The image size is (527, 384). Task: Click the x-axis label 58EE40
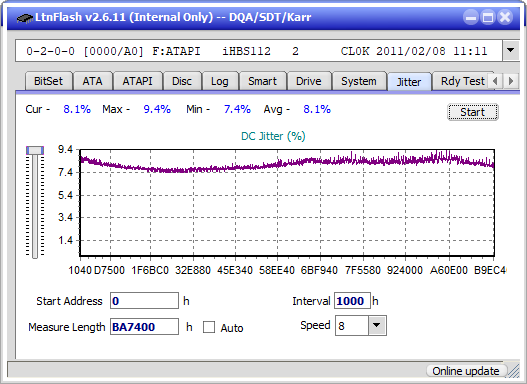[277, 270]
